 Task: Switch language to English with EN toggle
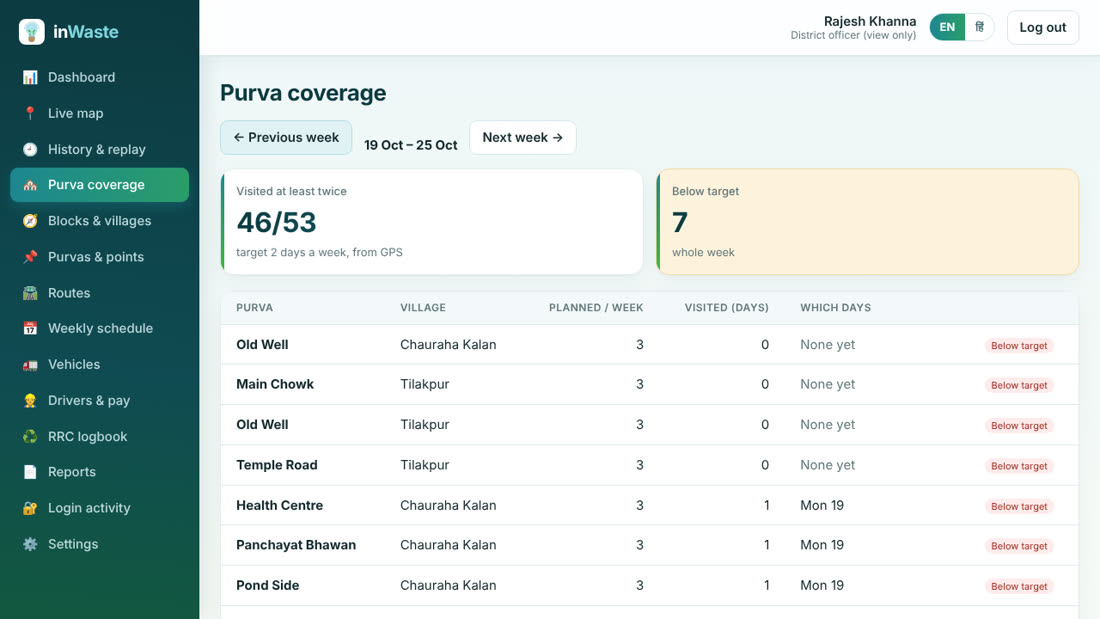(x=947, y=27)
